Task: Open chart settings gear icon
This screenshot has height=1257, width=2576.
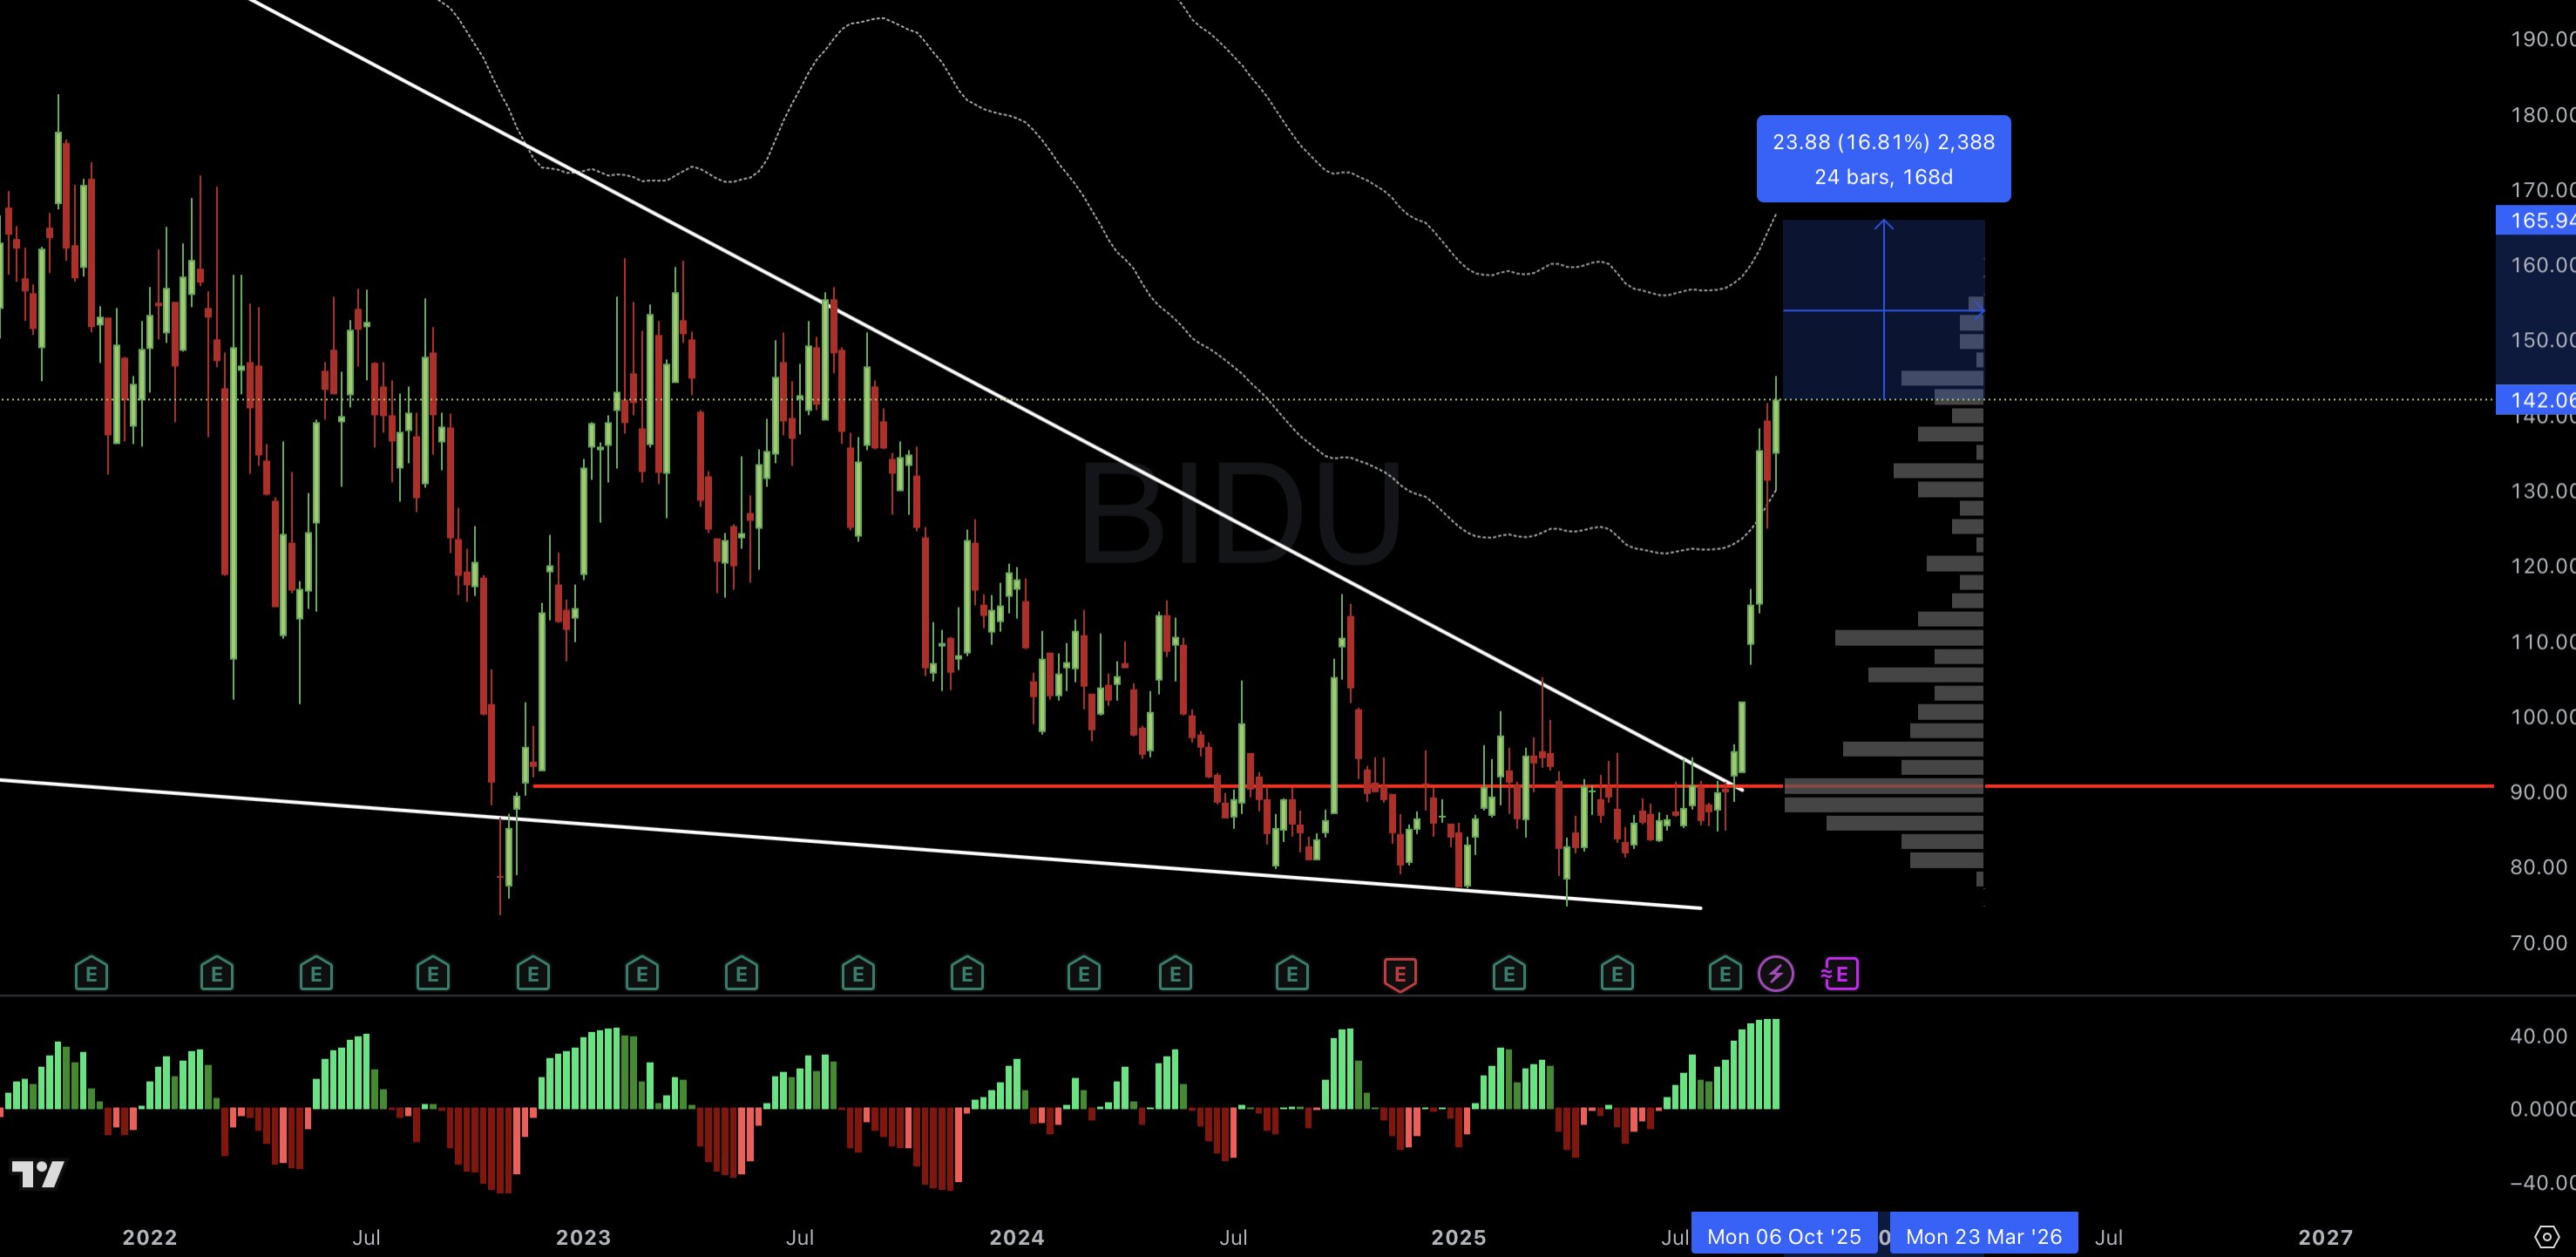Action: [x=2547, y=1237]
